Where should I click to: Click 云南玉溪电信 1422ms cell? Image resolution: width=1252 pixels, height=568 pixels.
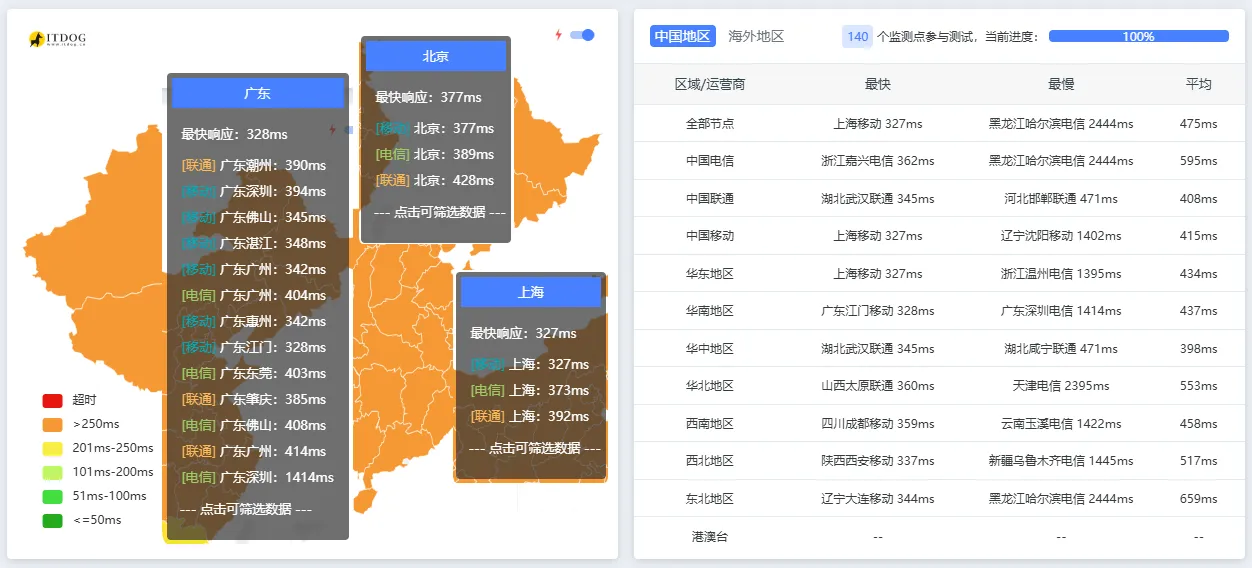1061,423
